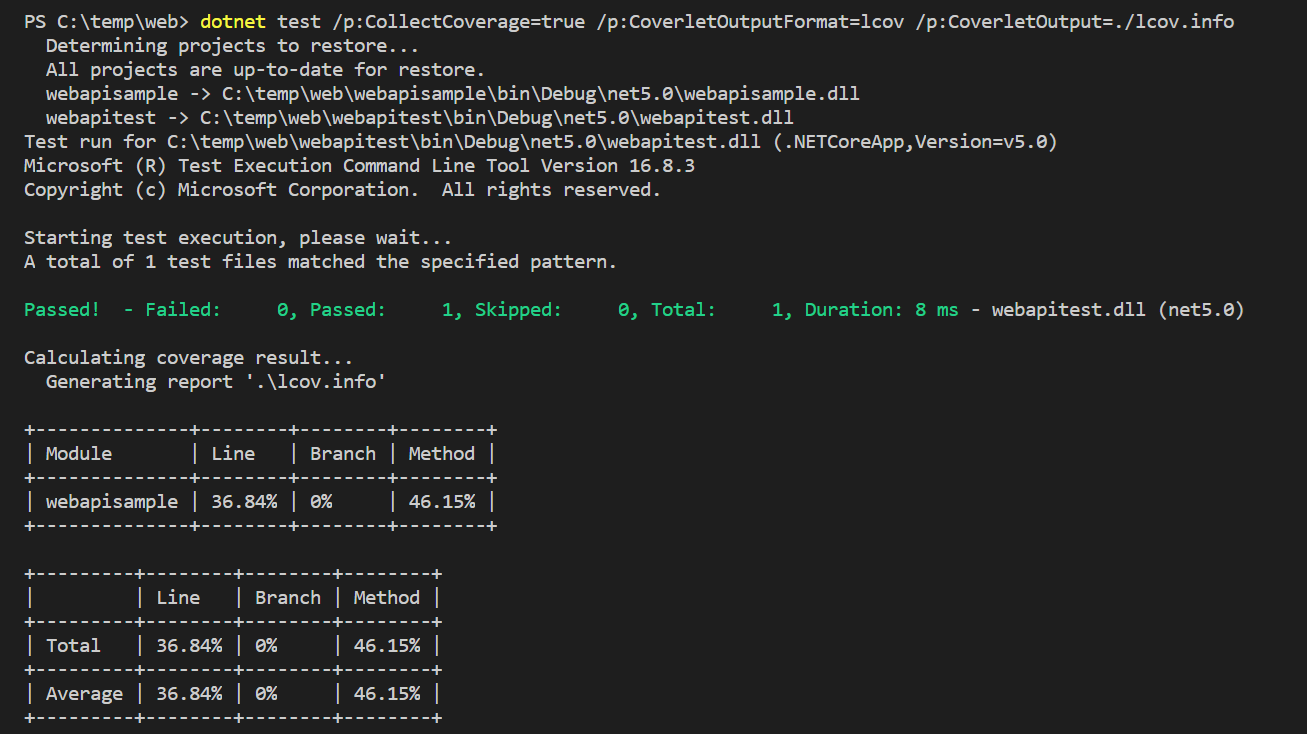Click the 'Module' column header
This screenshot has height=734, width=1307.
point(79,454)
